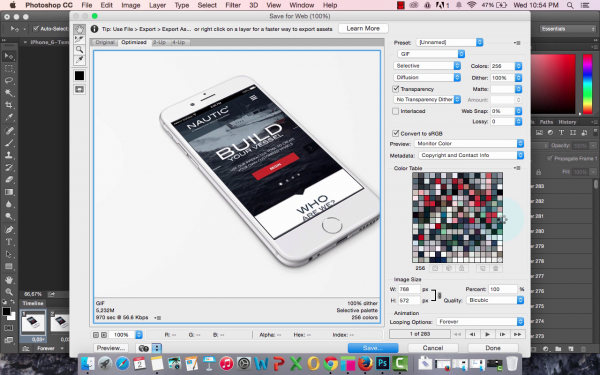This screenshot has height=375, width=600.
Task: Lock selected color in Color Table
Action: pos(461,268)
